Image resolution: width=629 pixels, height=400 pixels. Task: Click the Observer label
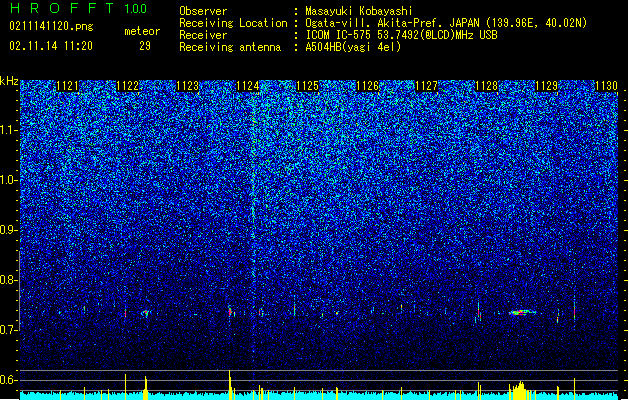pos(203,11)
